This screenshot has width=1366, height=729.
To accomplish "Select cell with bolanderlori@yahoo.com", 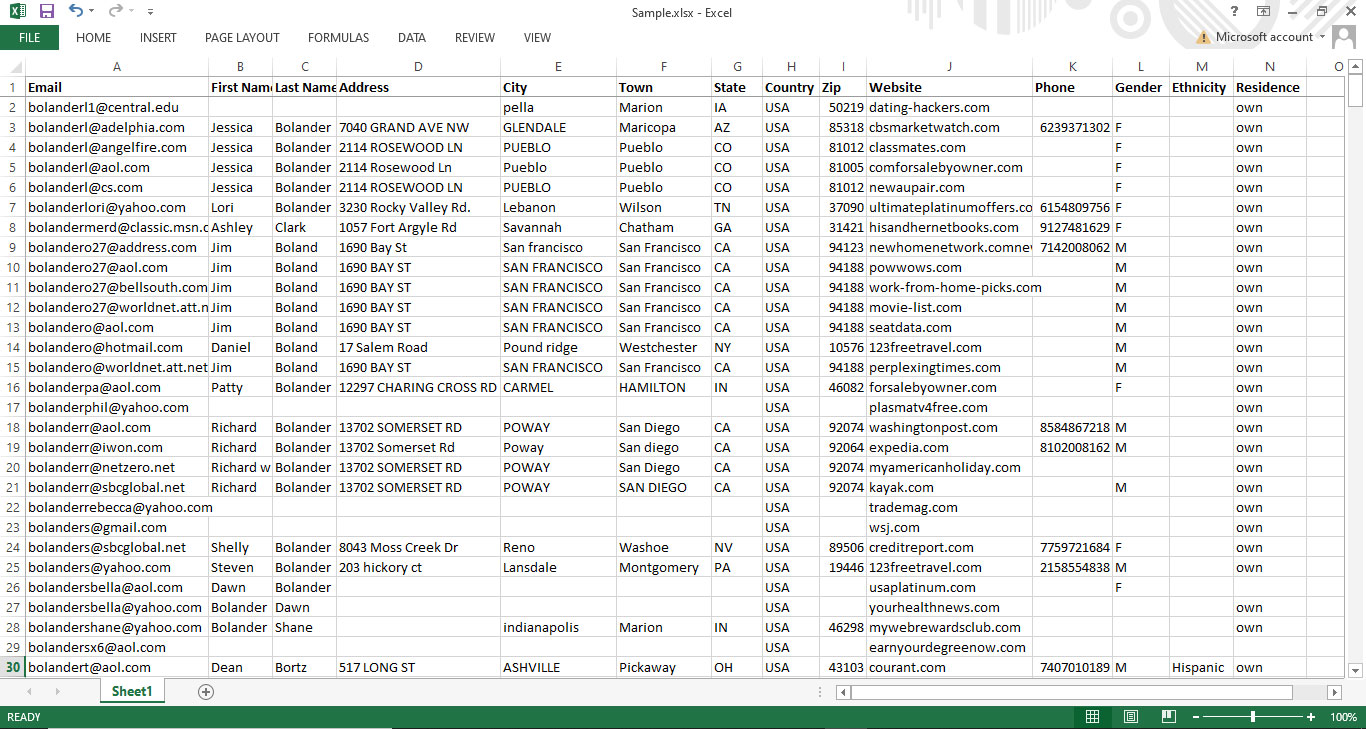I will click(117, 207).
